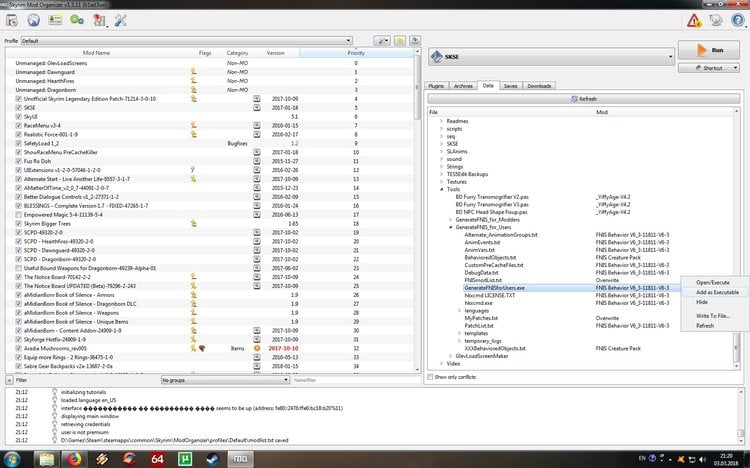Click the restore backup icon above mod list
The width and height of the screenshot is (750, 468).
tap(400, 41)
